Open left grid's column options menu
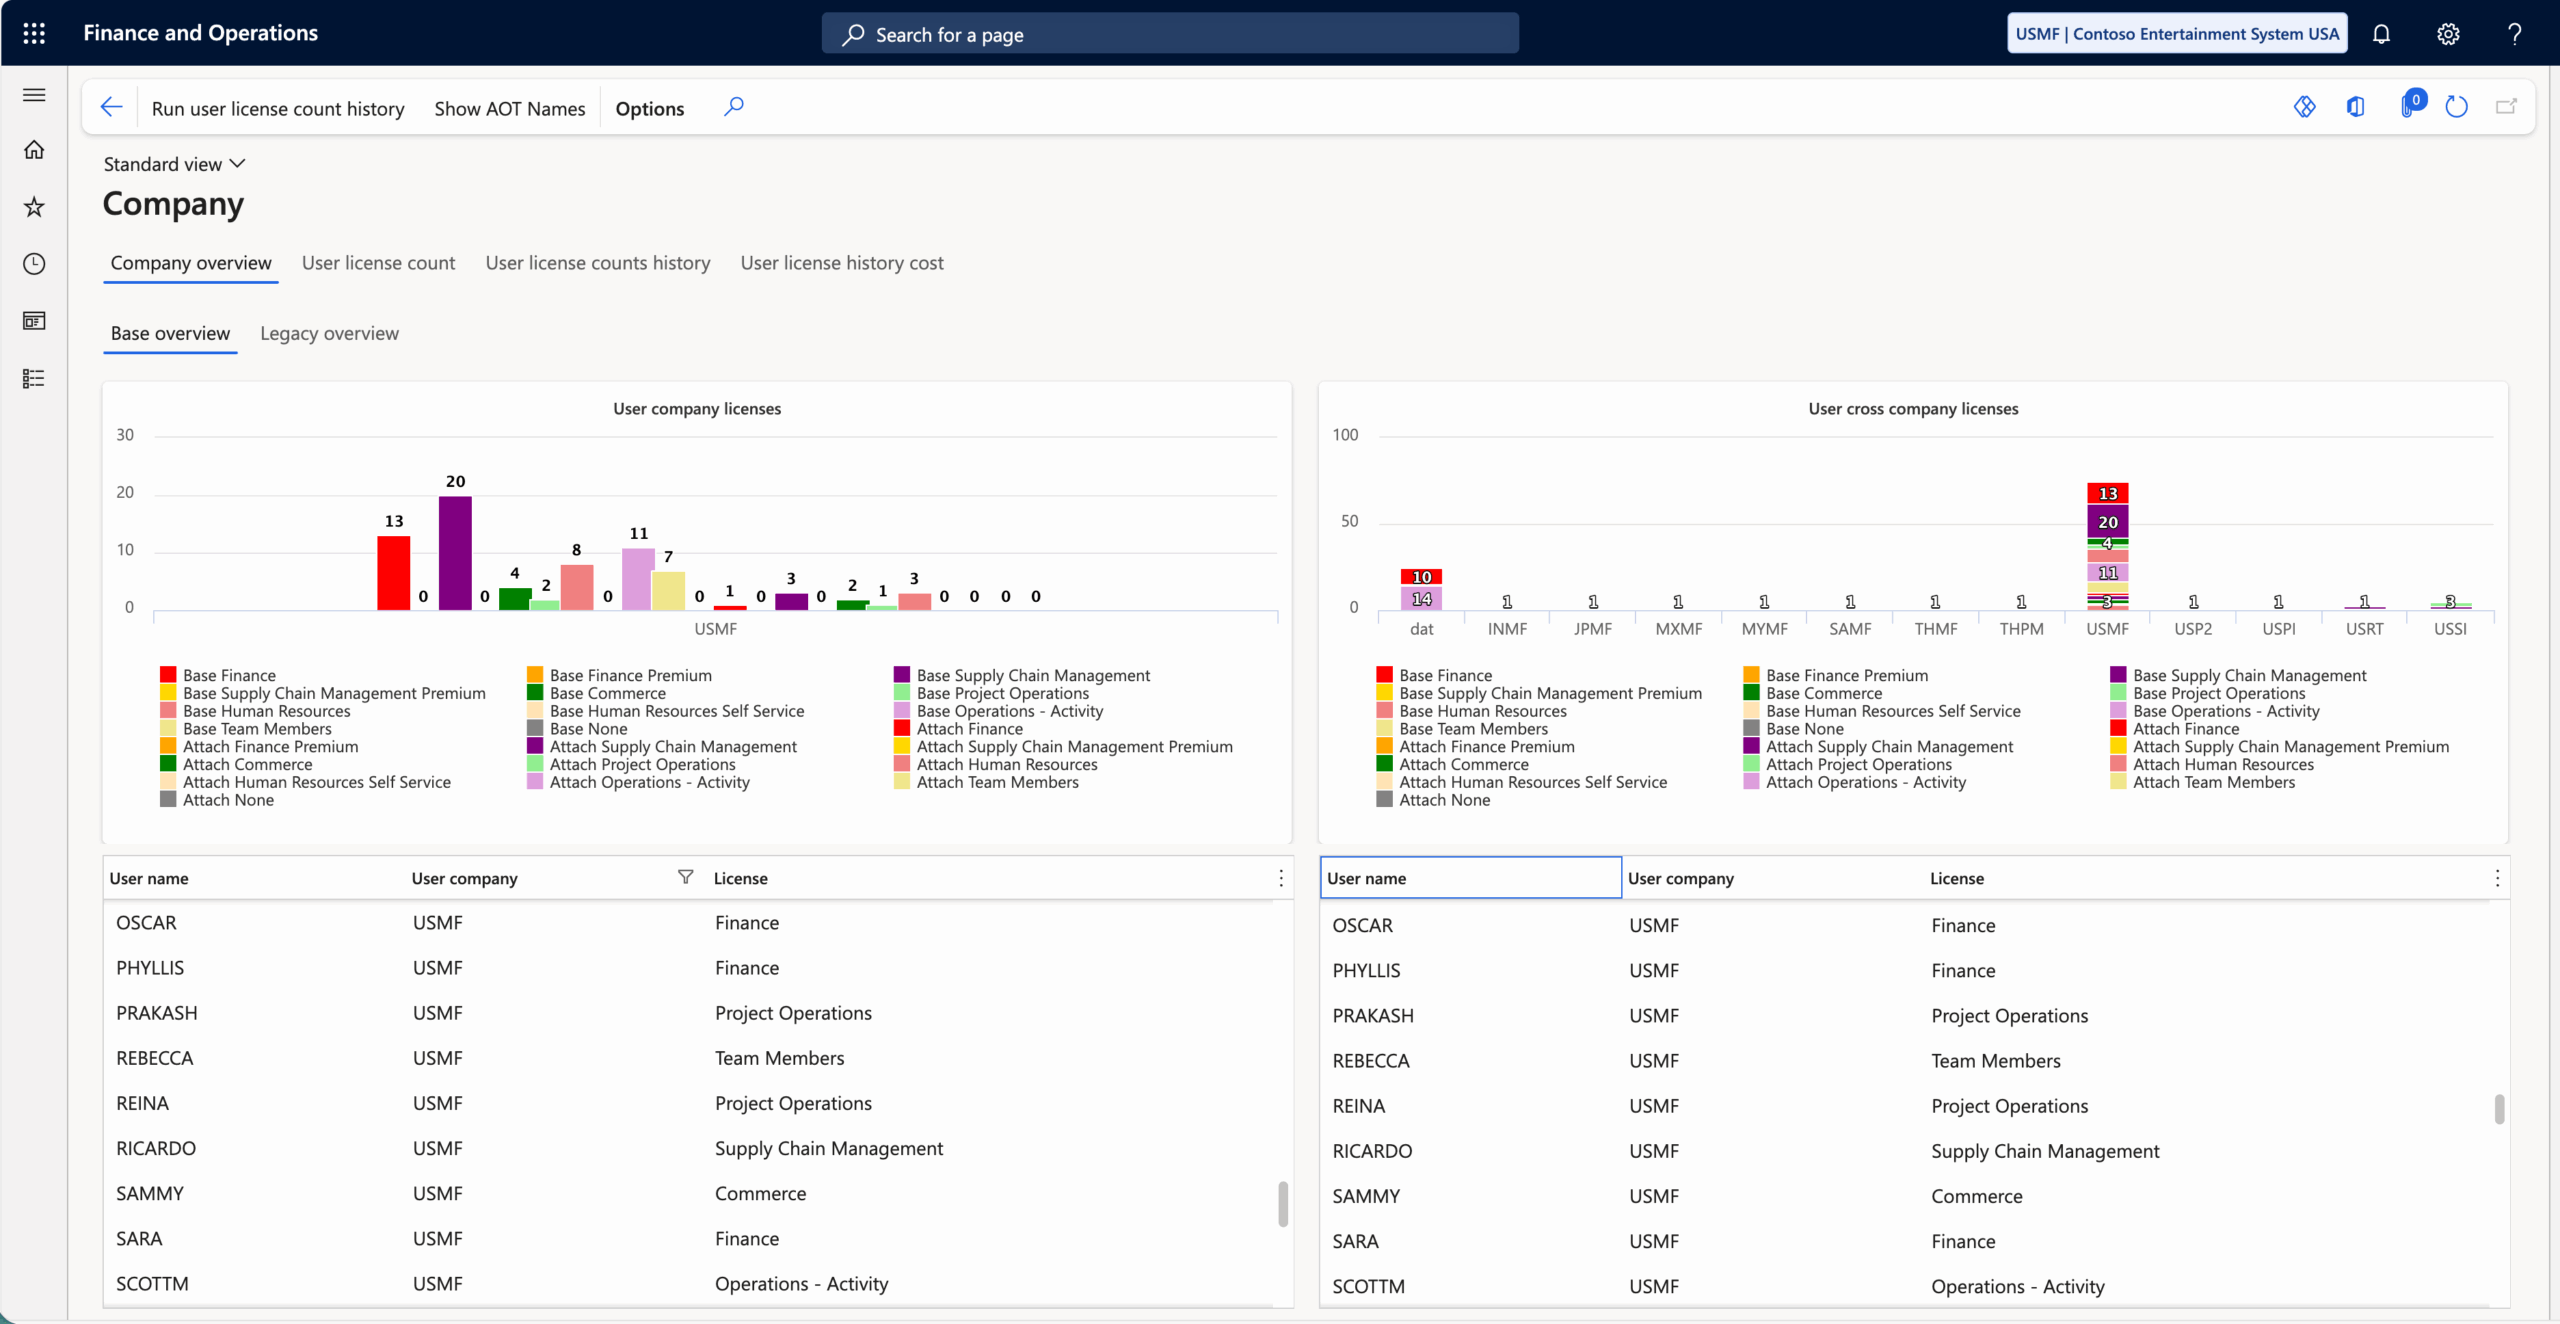Screen dimensions: 2560x1324 click(x=1280, y=878)
